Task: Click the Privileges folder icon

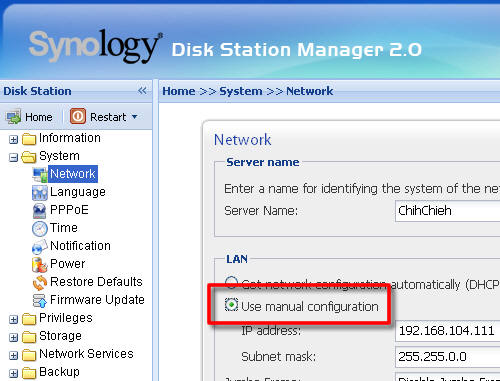Action: click(x=29, y=319)
